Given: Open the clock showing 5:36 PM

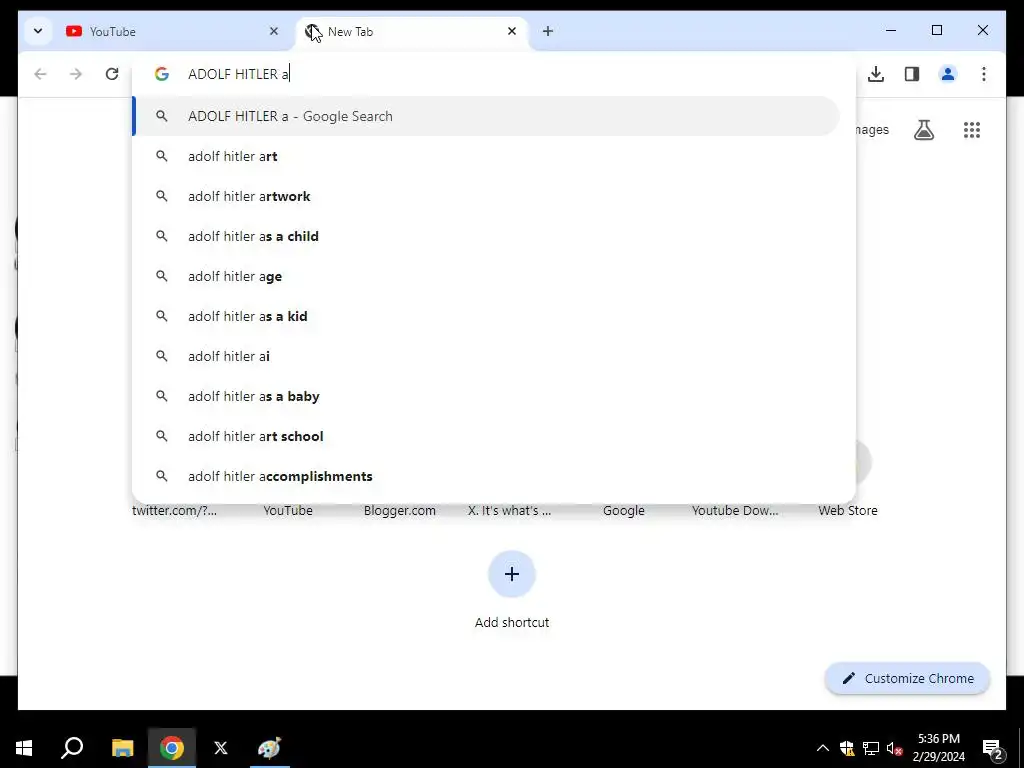Looking at the screenshot, I should point(938,748).
